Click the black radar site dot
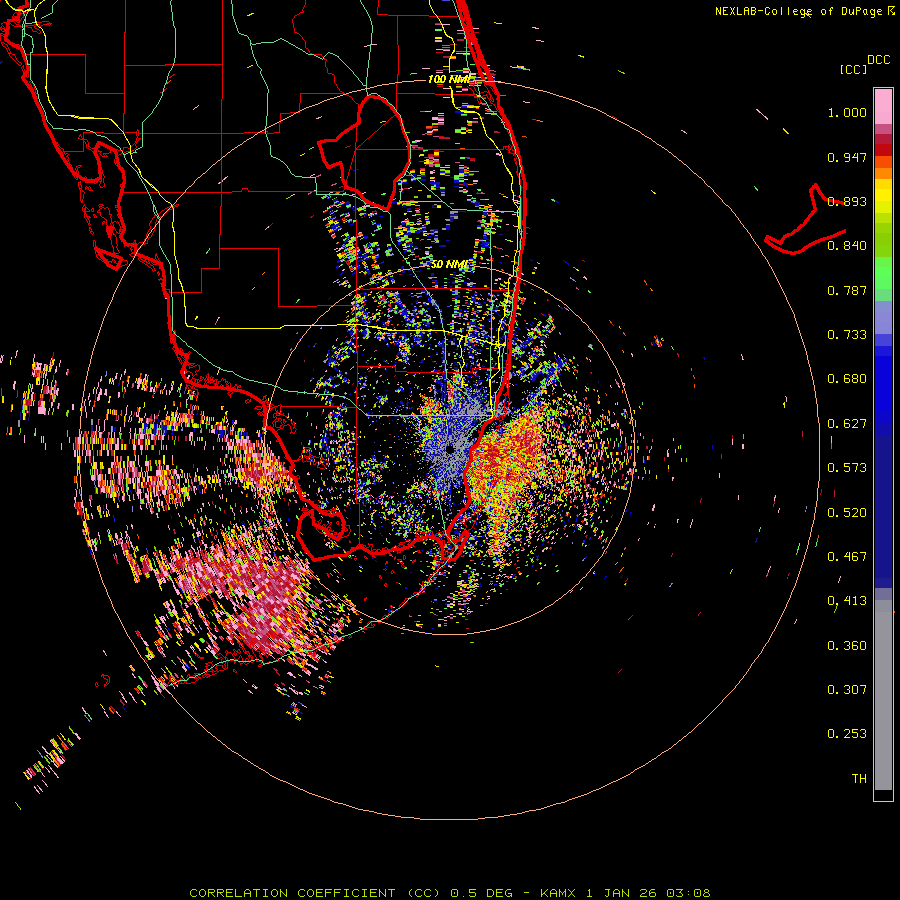900x900 pixels. pos(450,449)
